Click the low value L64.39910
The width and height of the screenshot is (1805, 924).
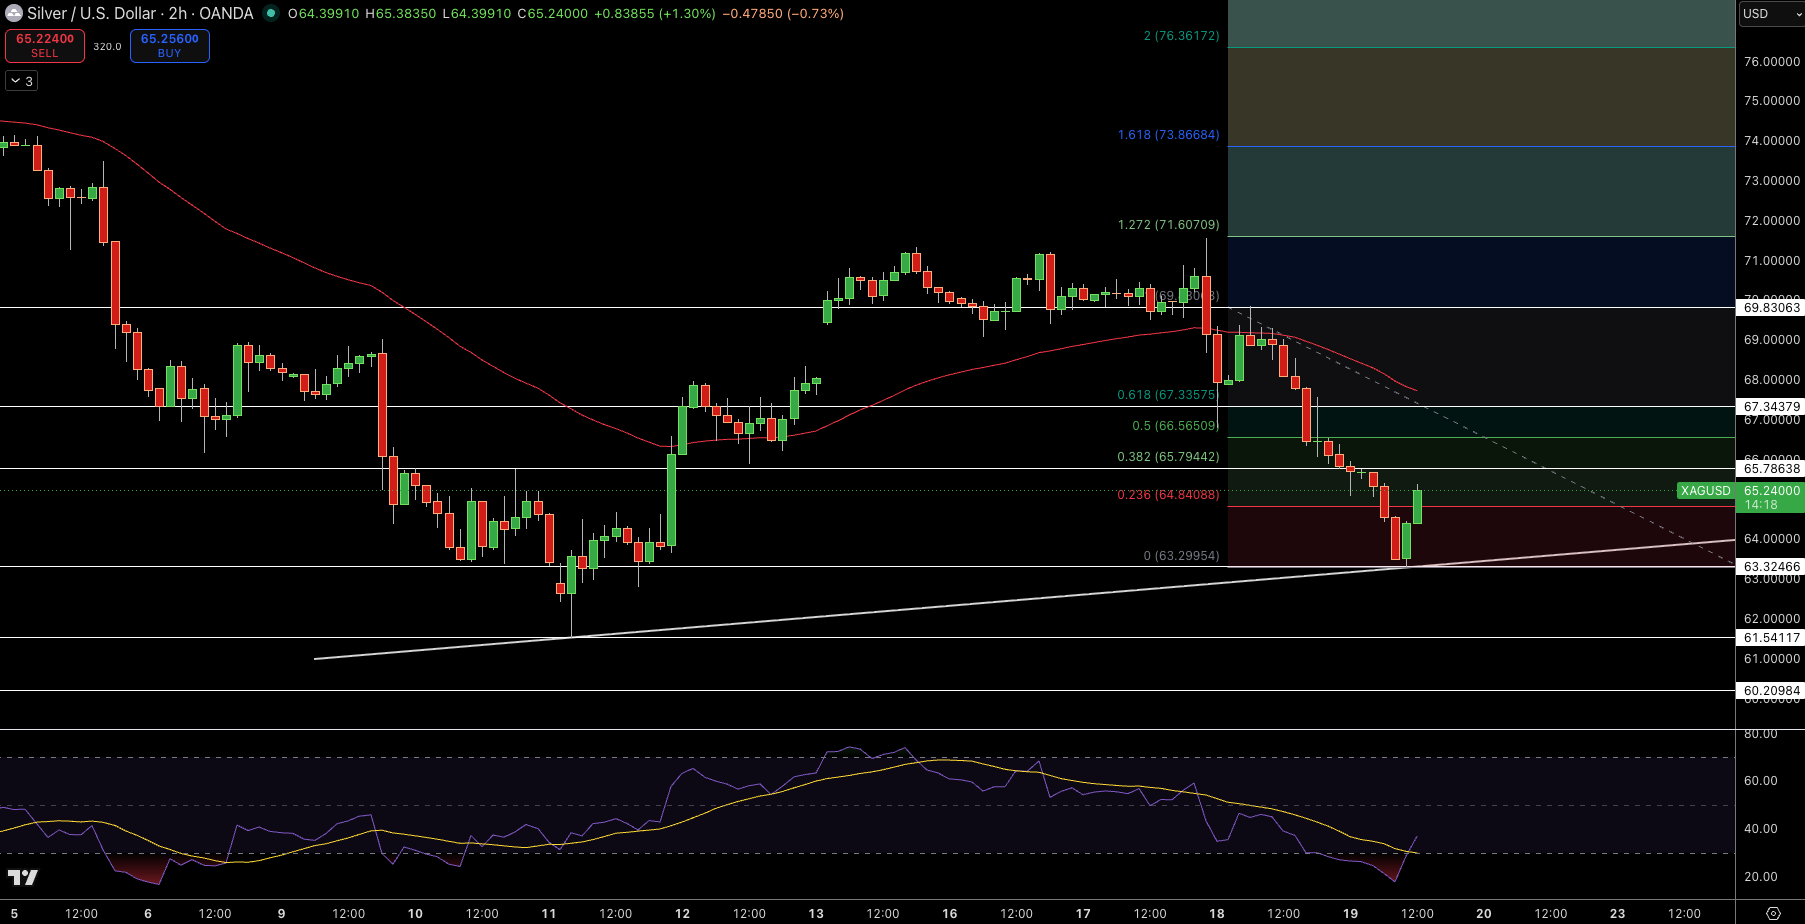(476, 13)
